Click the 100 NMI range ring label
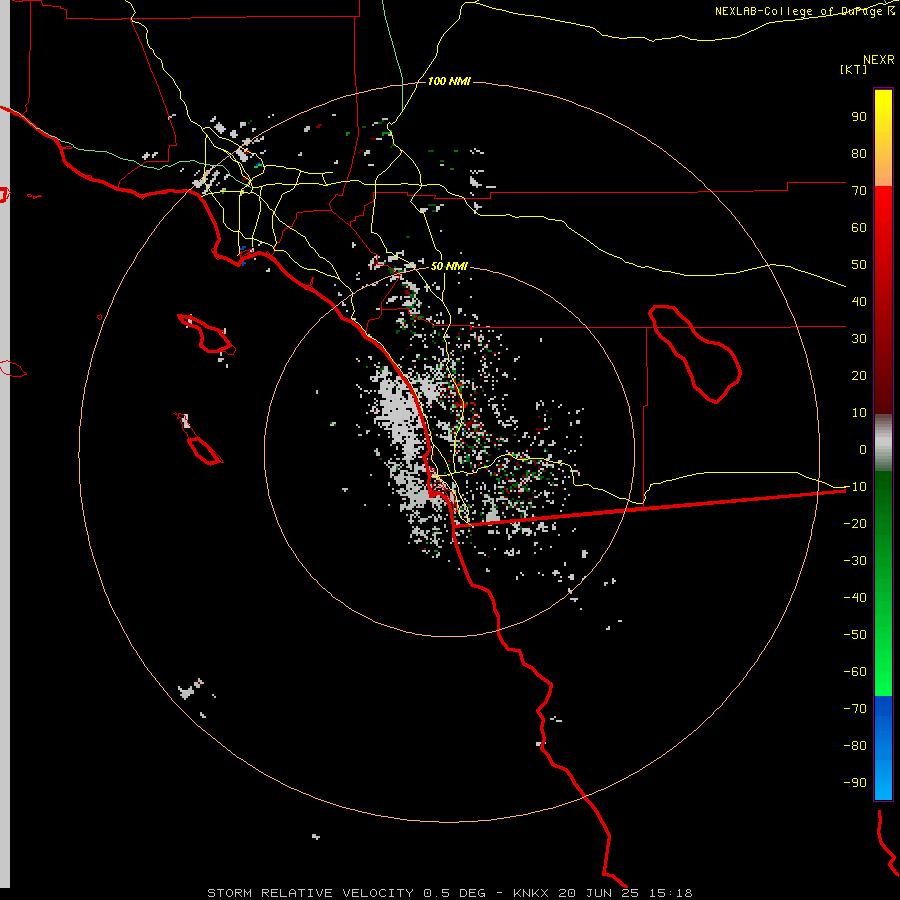The width and height of the screenshot is (900, 900). click(449, 82)
